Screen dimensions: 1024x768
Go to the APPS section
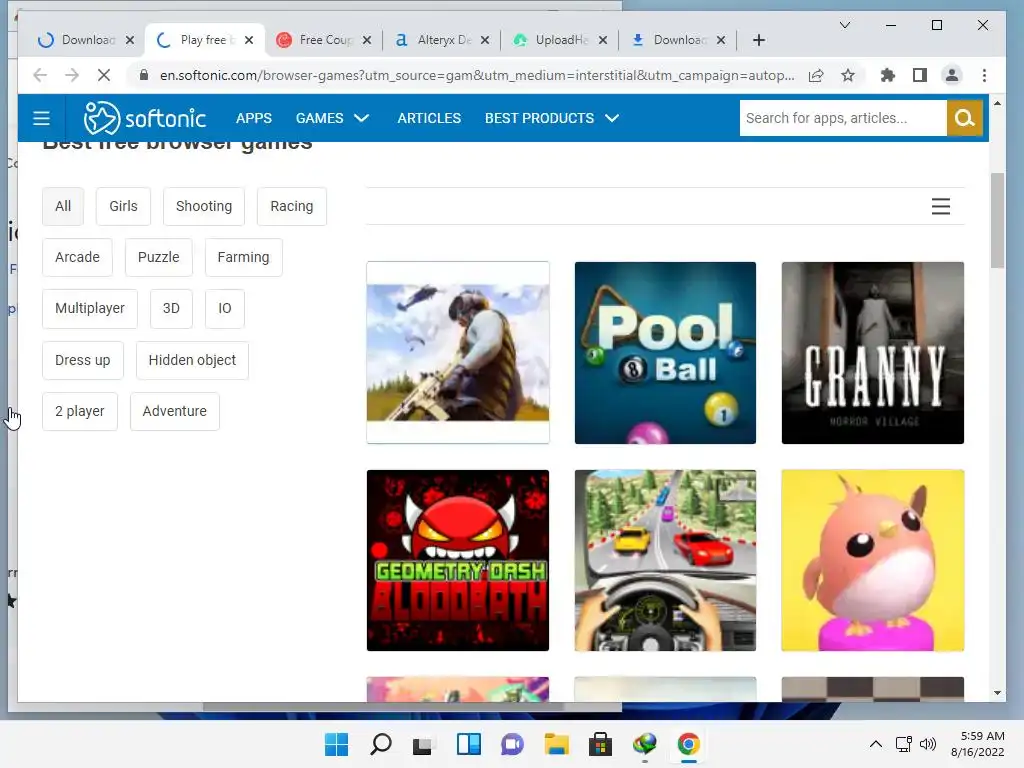253,118
